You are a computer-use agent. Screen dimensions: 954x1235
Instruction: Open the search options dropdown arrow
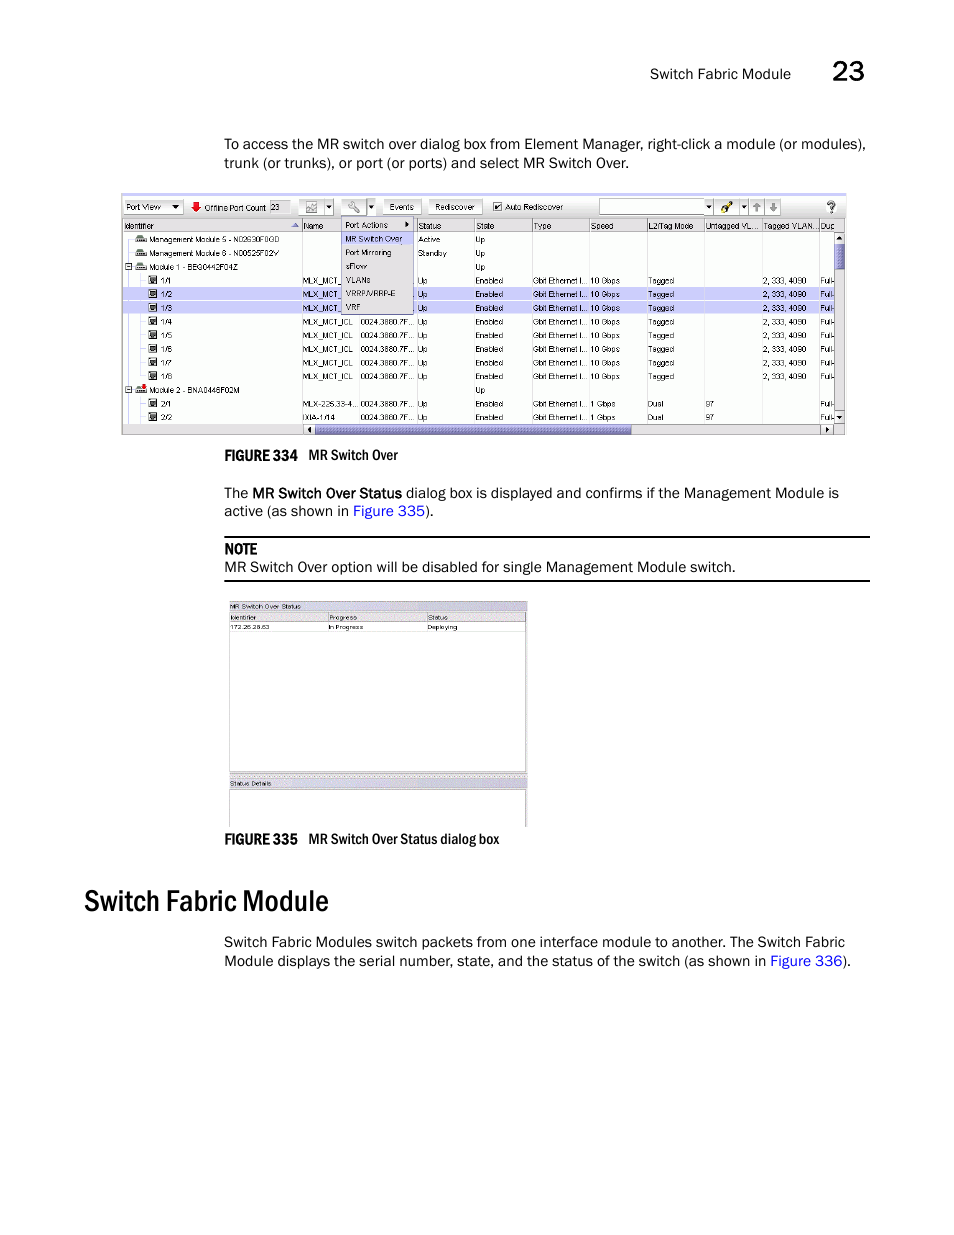coord(744,207)
